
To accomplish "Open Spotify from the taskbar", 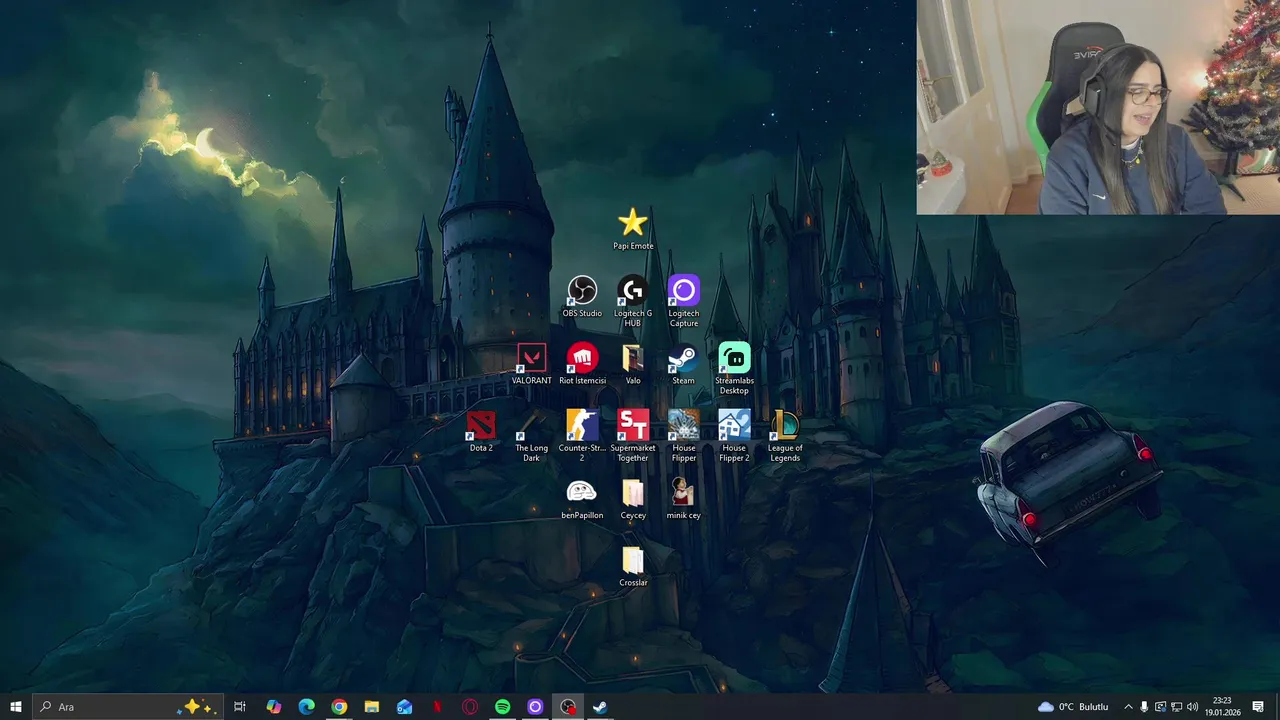I will 502,707.
